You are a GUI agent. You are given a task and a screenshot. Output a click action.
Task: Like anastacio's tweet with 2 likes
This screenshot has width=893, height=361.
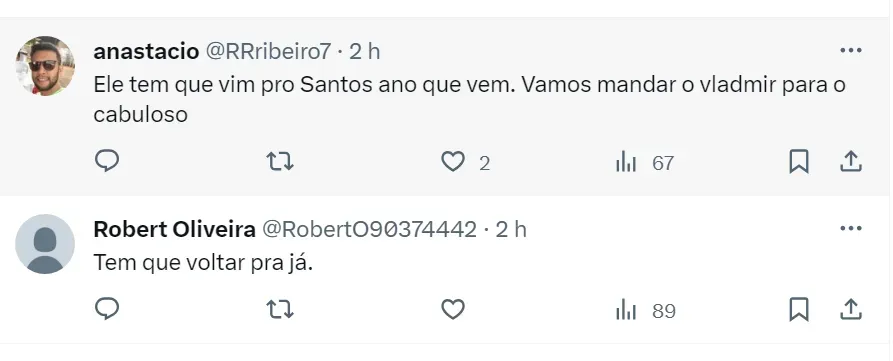tap(453, 163)
